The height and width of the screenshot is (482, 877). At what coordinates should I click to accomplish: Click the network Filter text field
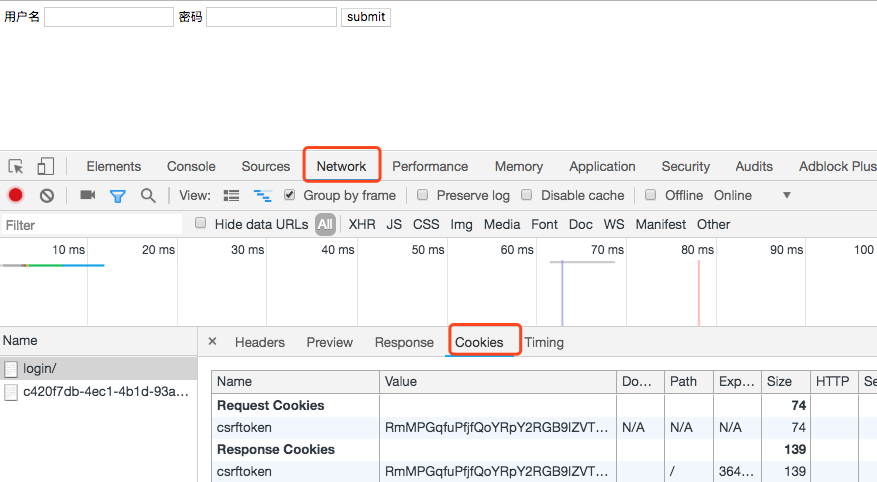92,225
